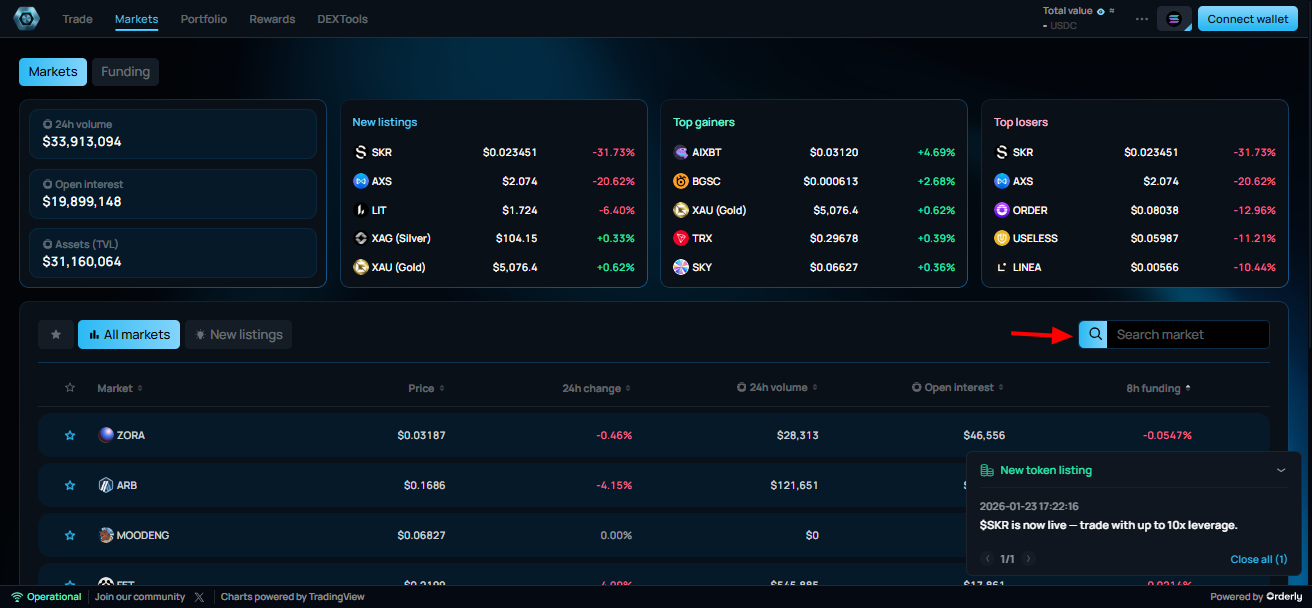This screenshot has height=608, width=1312.
Task: Click the AIXBT token icon in Top gainers
Action: tap(681, 153)
